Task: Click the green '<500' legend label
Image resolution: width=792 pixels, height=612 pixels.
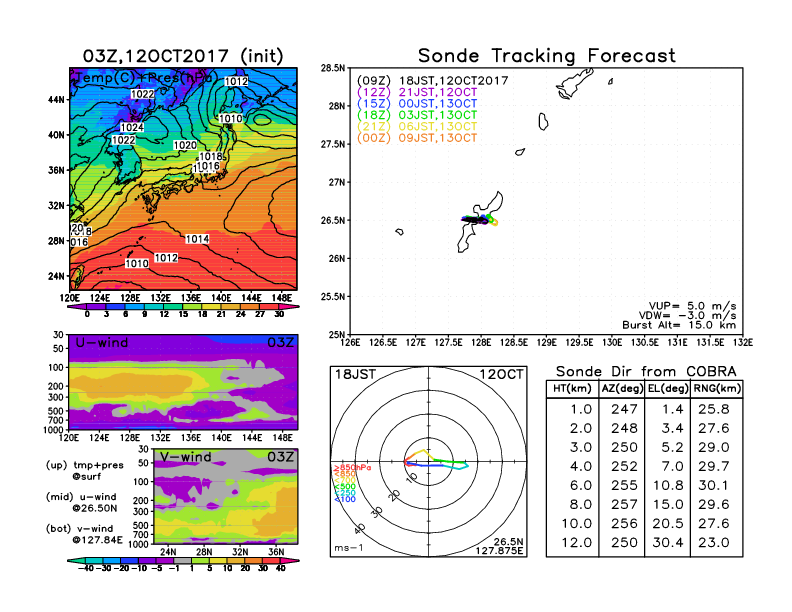Action: (x=345, y=487)
